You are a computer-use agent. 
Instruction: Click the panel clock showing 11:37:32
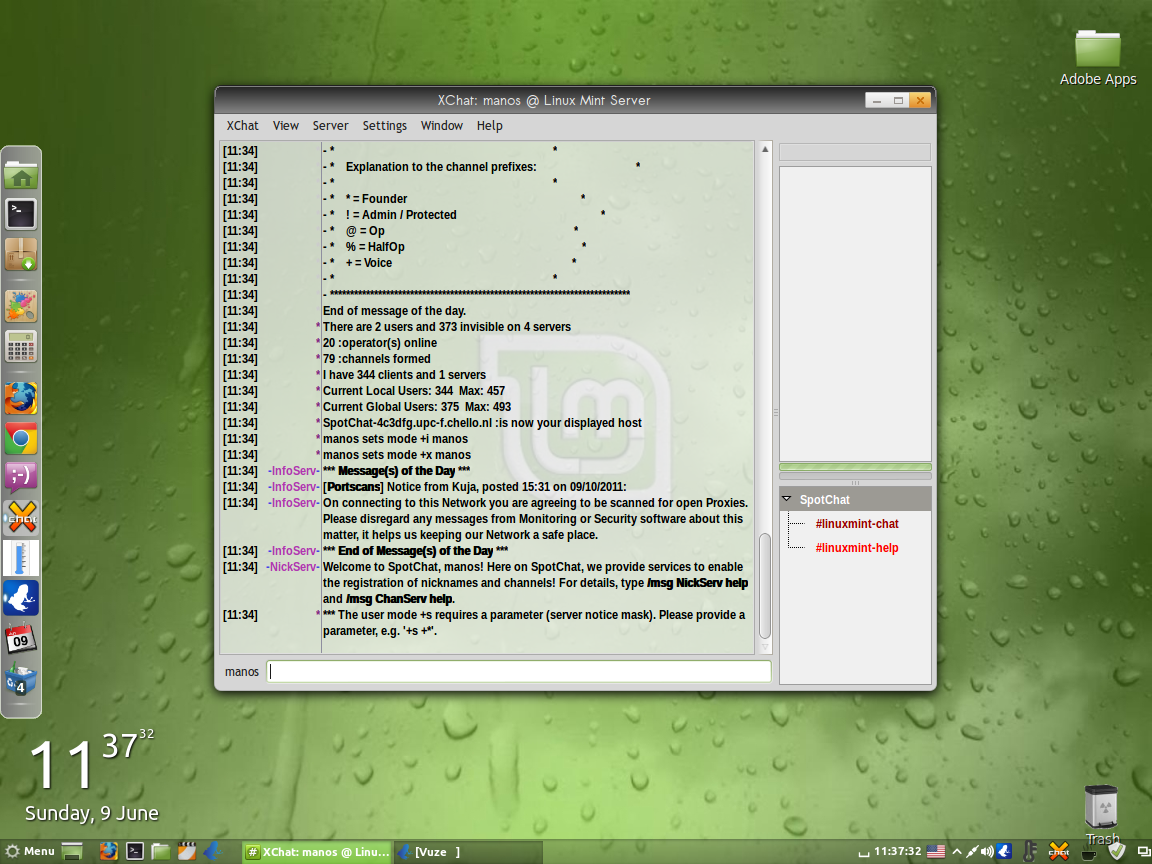pos(897,852)
